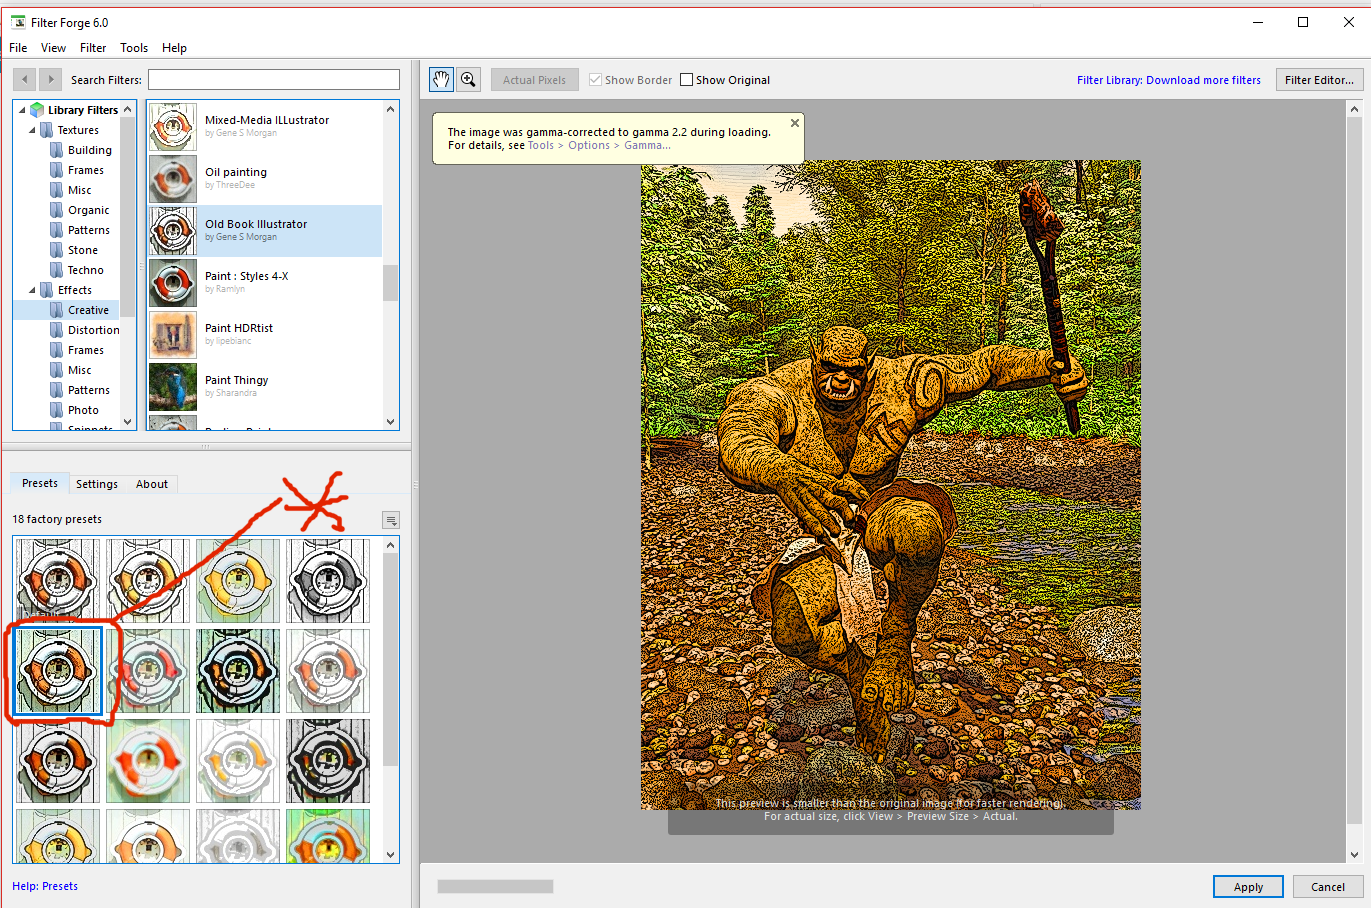Viewport: 1371px width, 908px height.
Task: Collapse the Textures category arrow
Action: pyautogui.click(x=32, y=130)
